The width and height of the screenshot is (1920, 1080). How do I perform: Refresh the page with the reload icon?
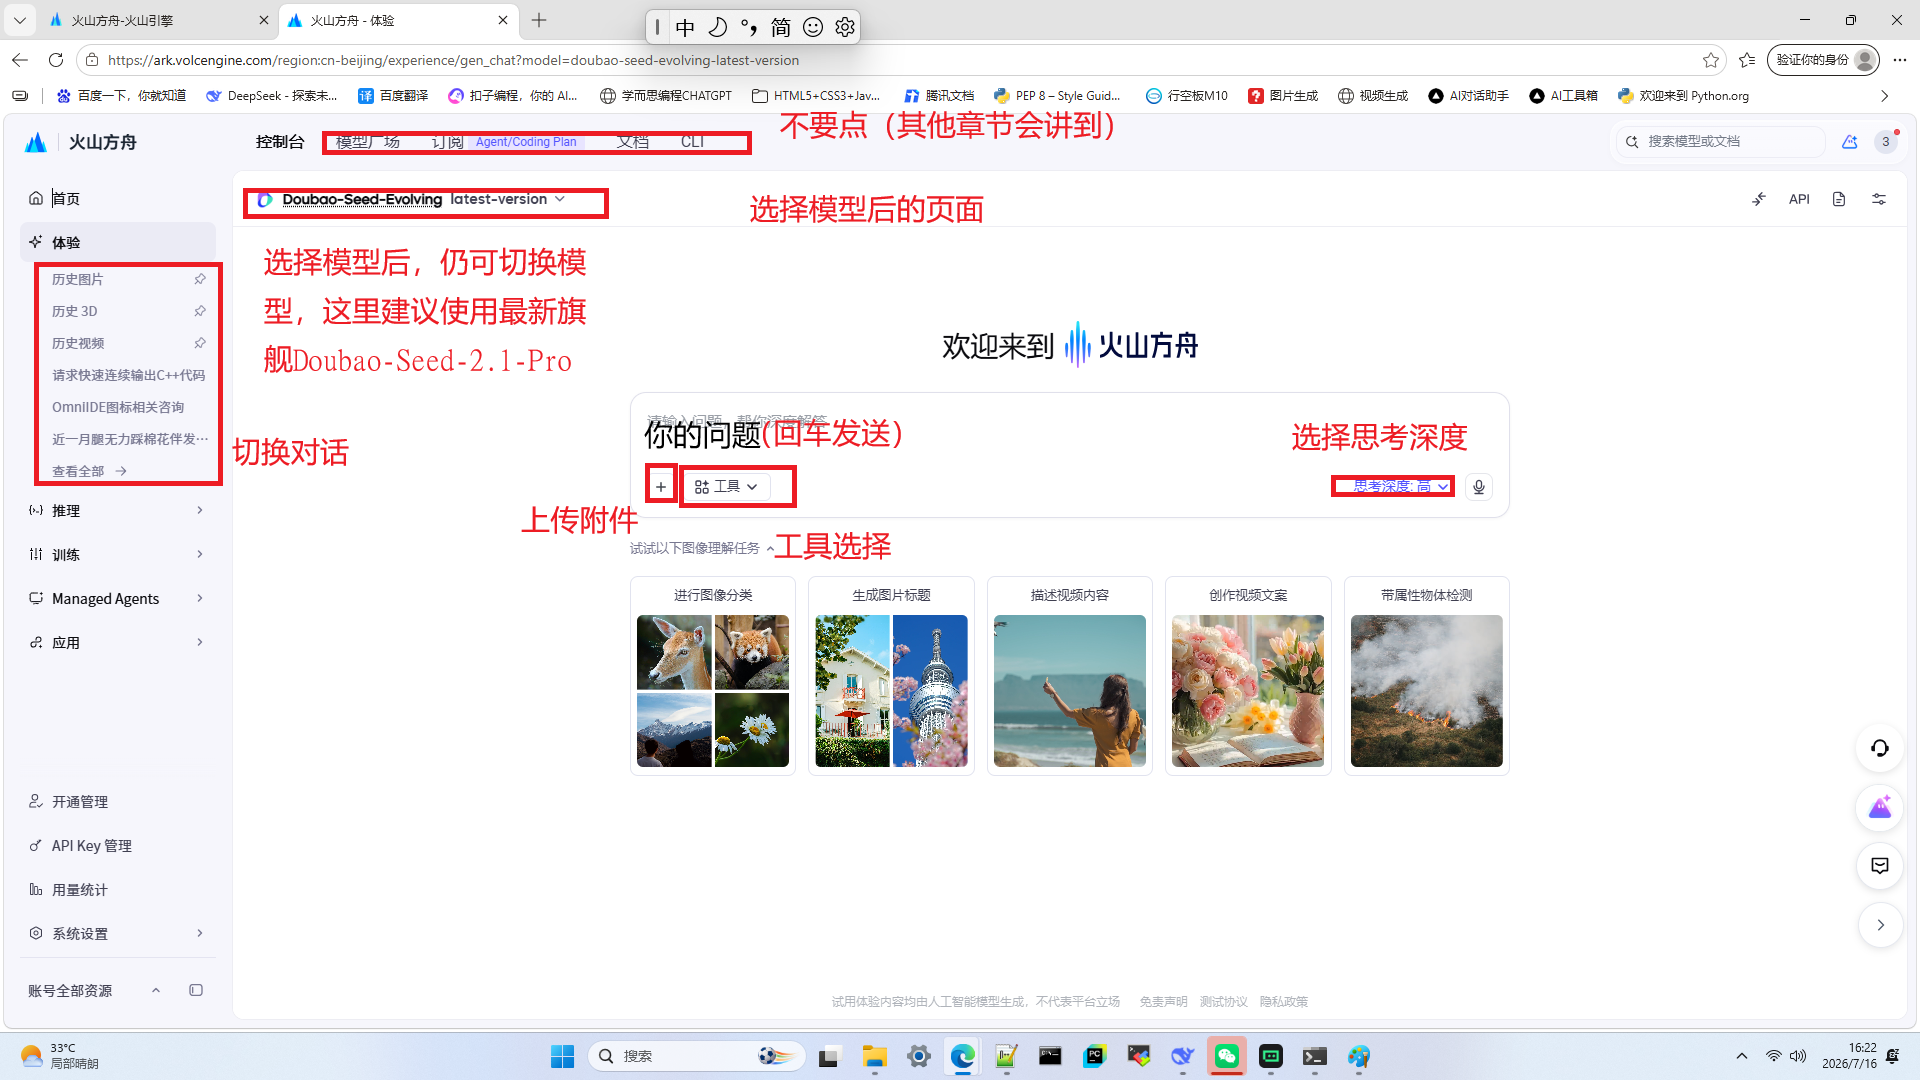(56, 60)
